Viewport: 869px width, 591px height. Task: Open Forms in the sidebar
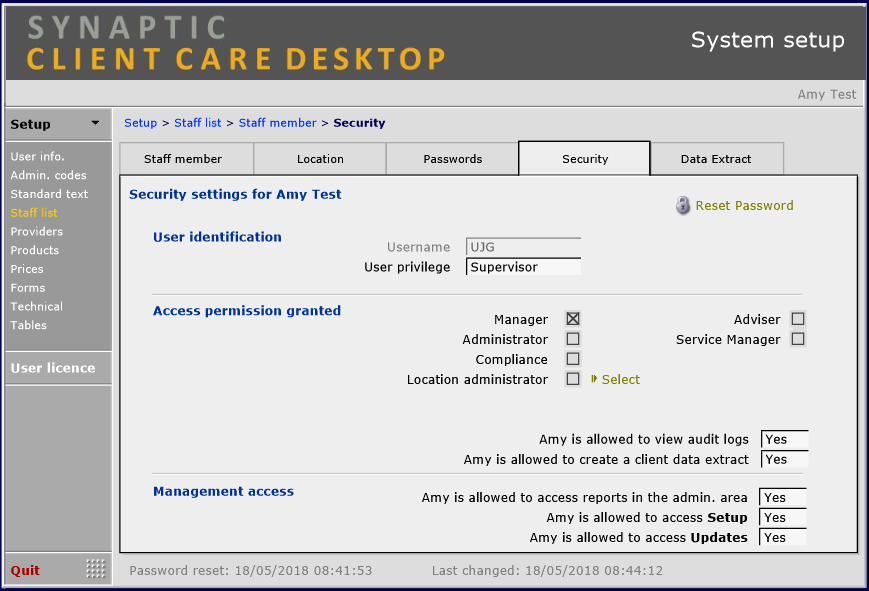(28, 288)
